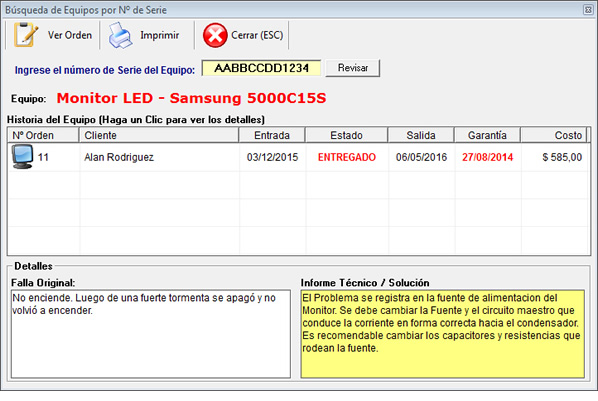Select the monitor icon in order 11
This screenshot has height=401, width=598.
point(23,157)
